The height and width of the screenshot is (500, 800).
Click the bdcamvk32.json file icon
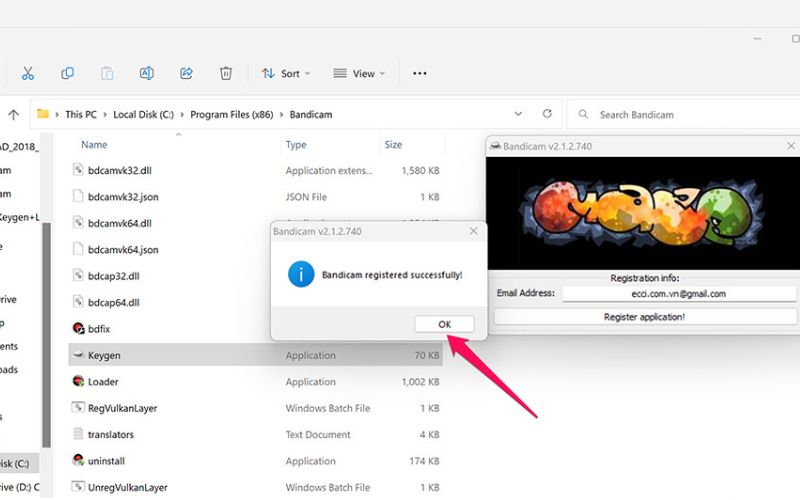click(78, 196)
